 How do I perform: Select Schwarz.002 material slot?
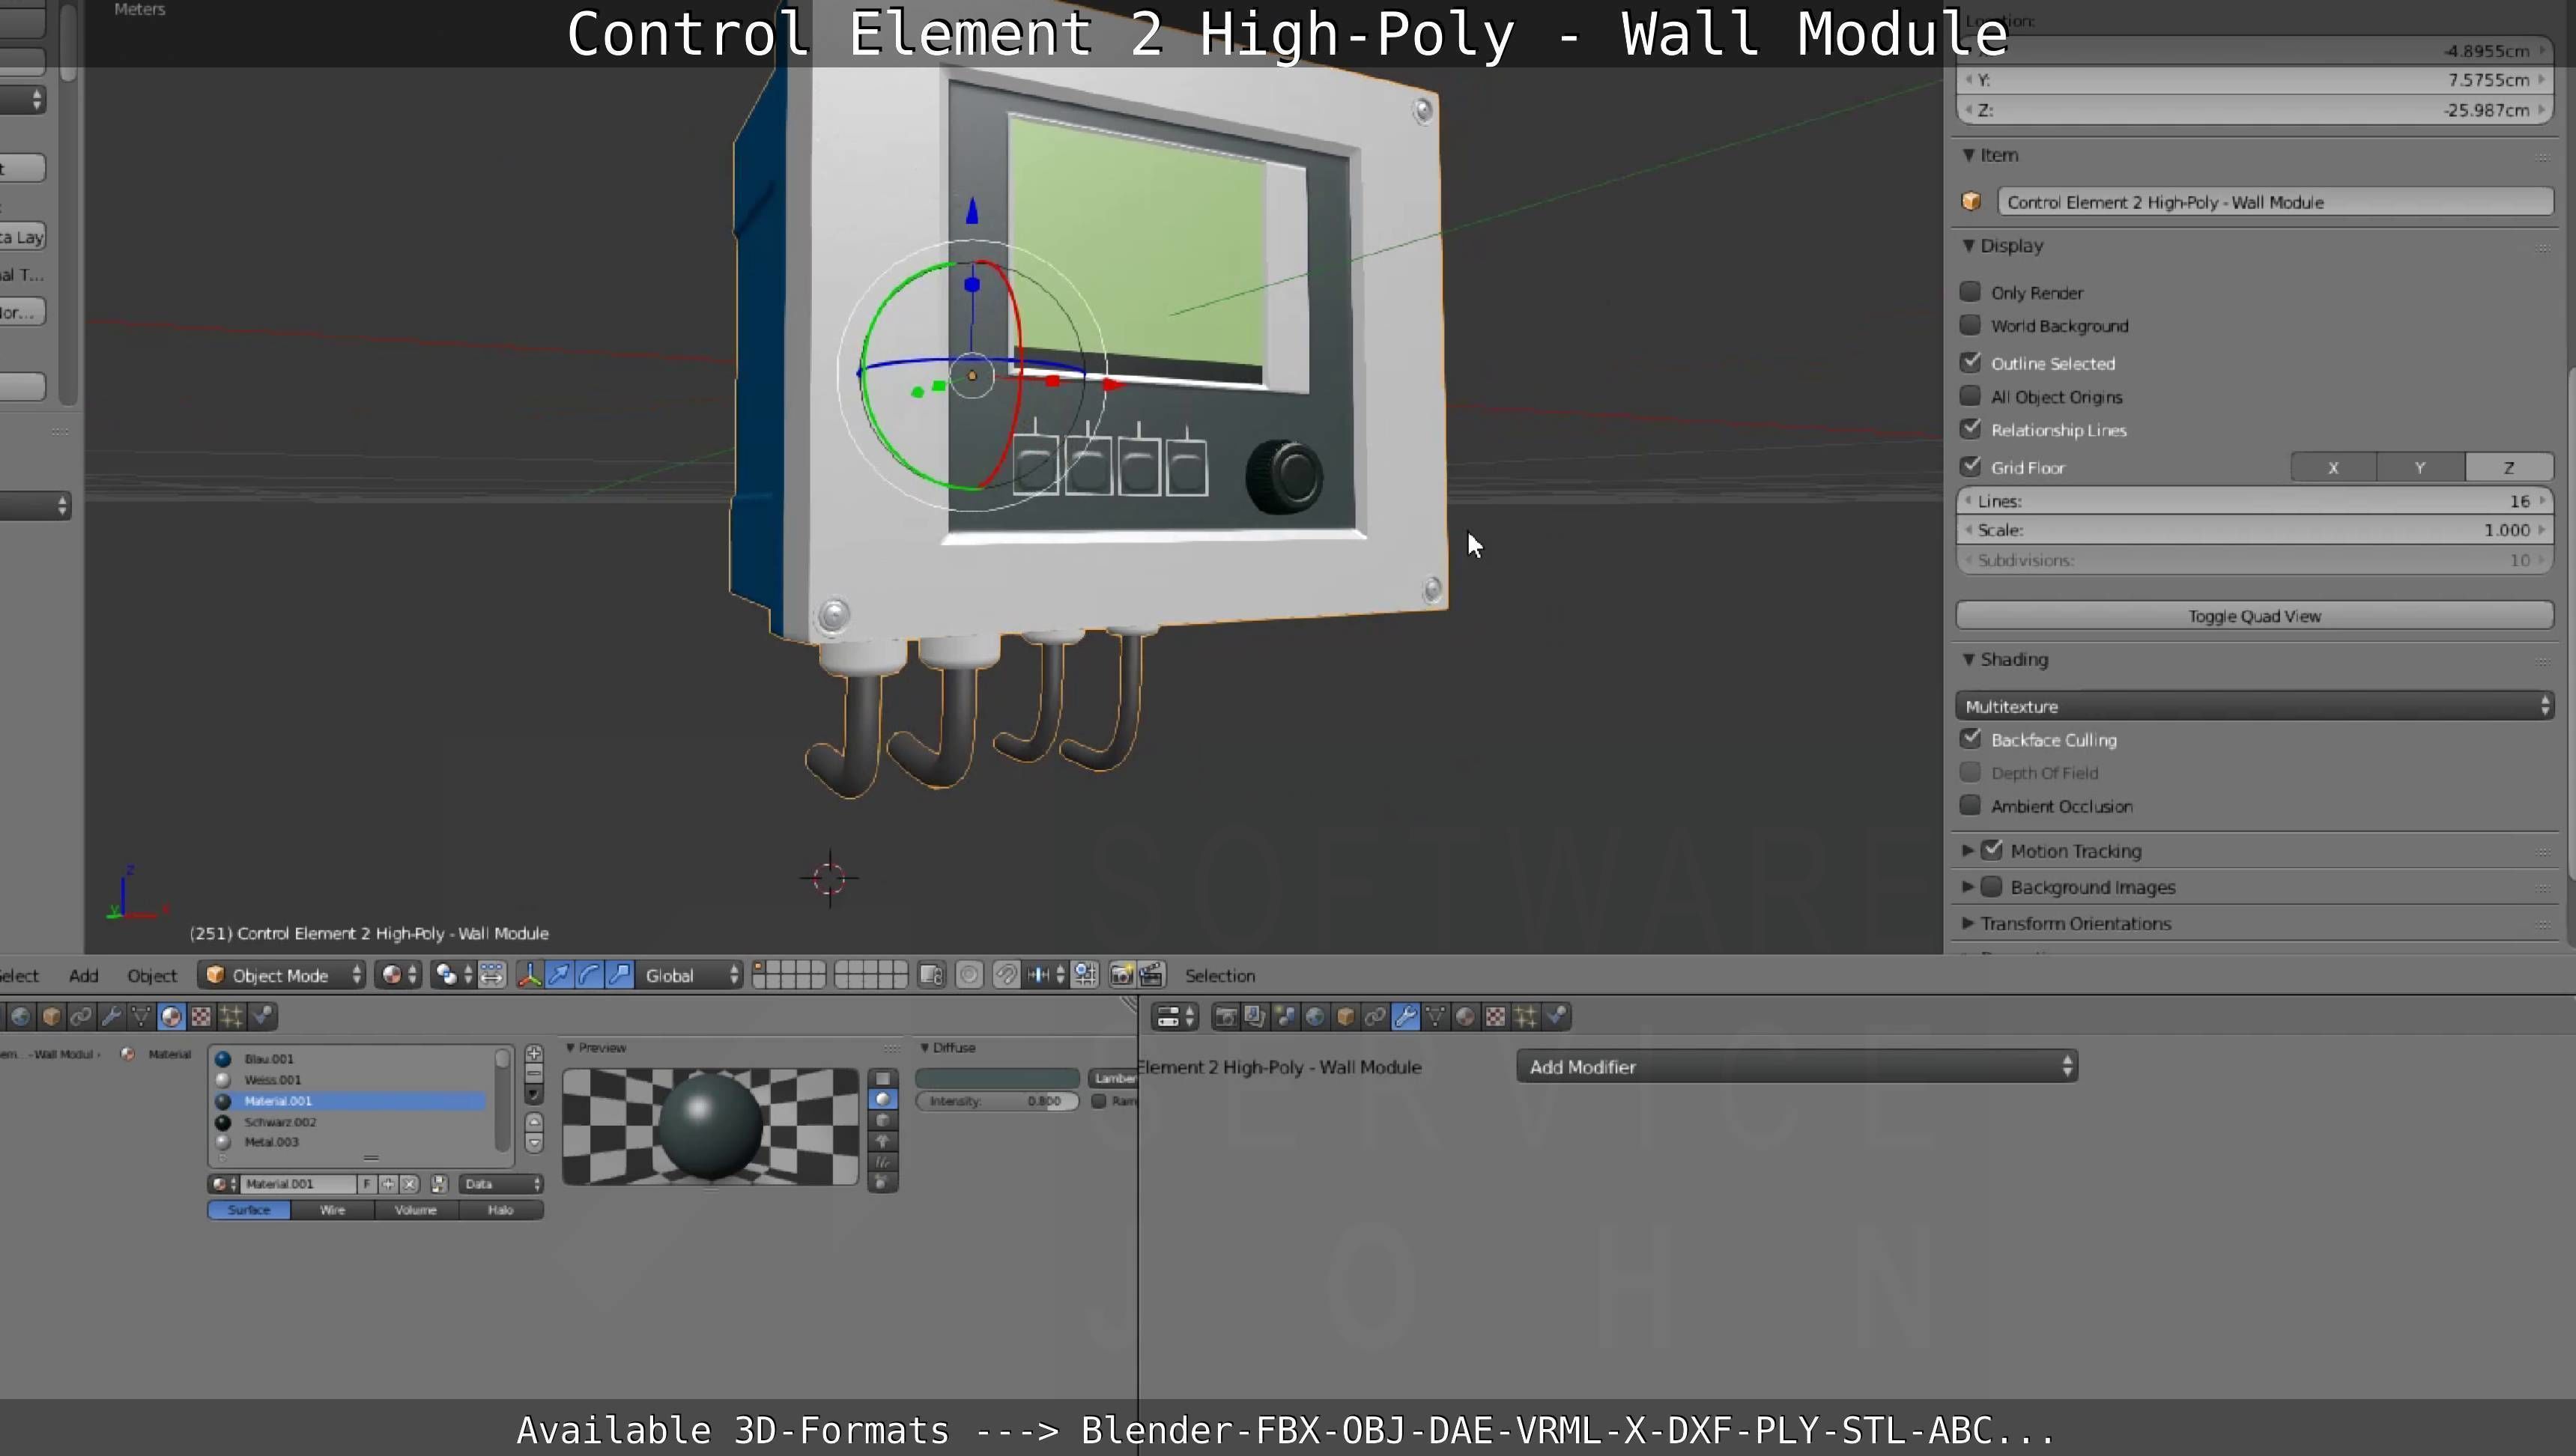click(350, 1122)
